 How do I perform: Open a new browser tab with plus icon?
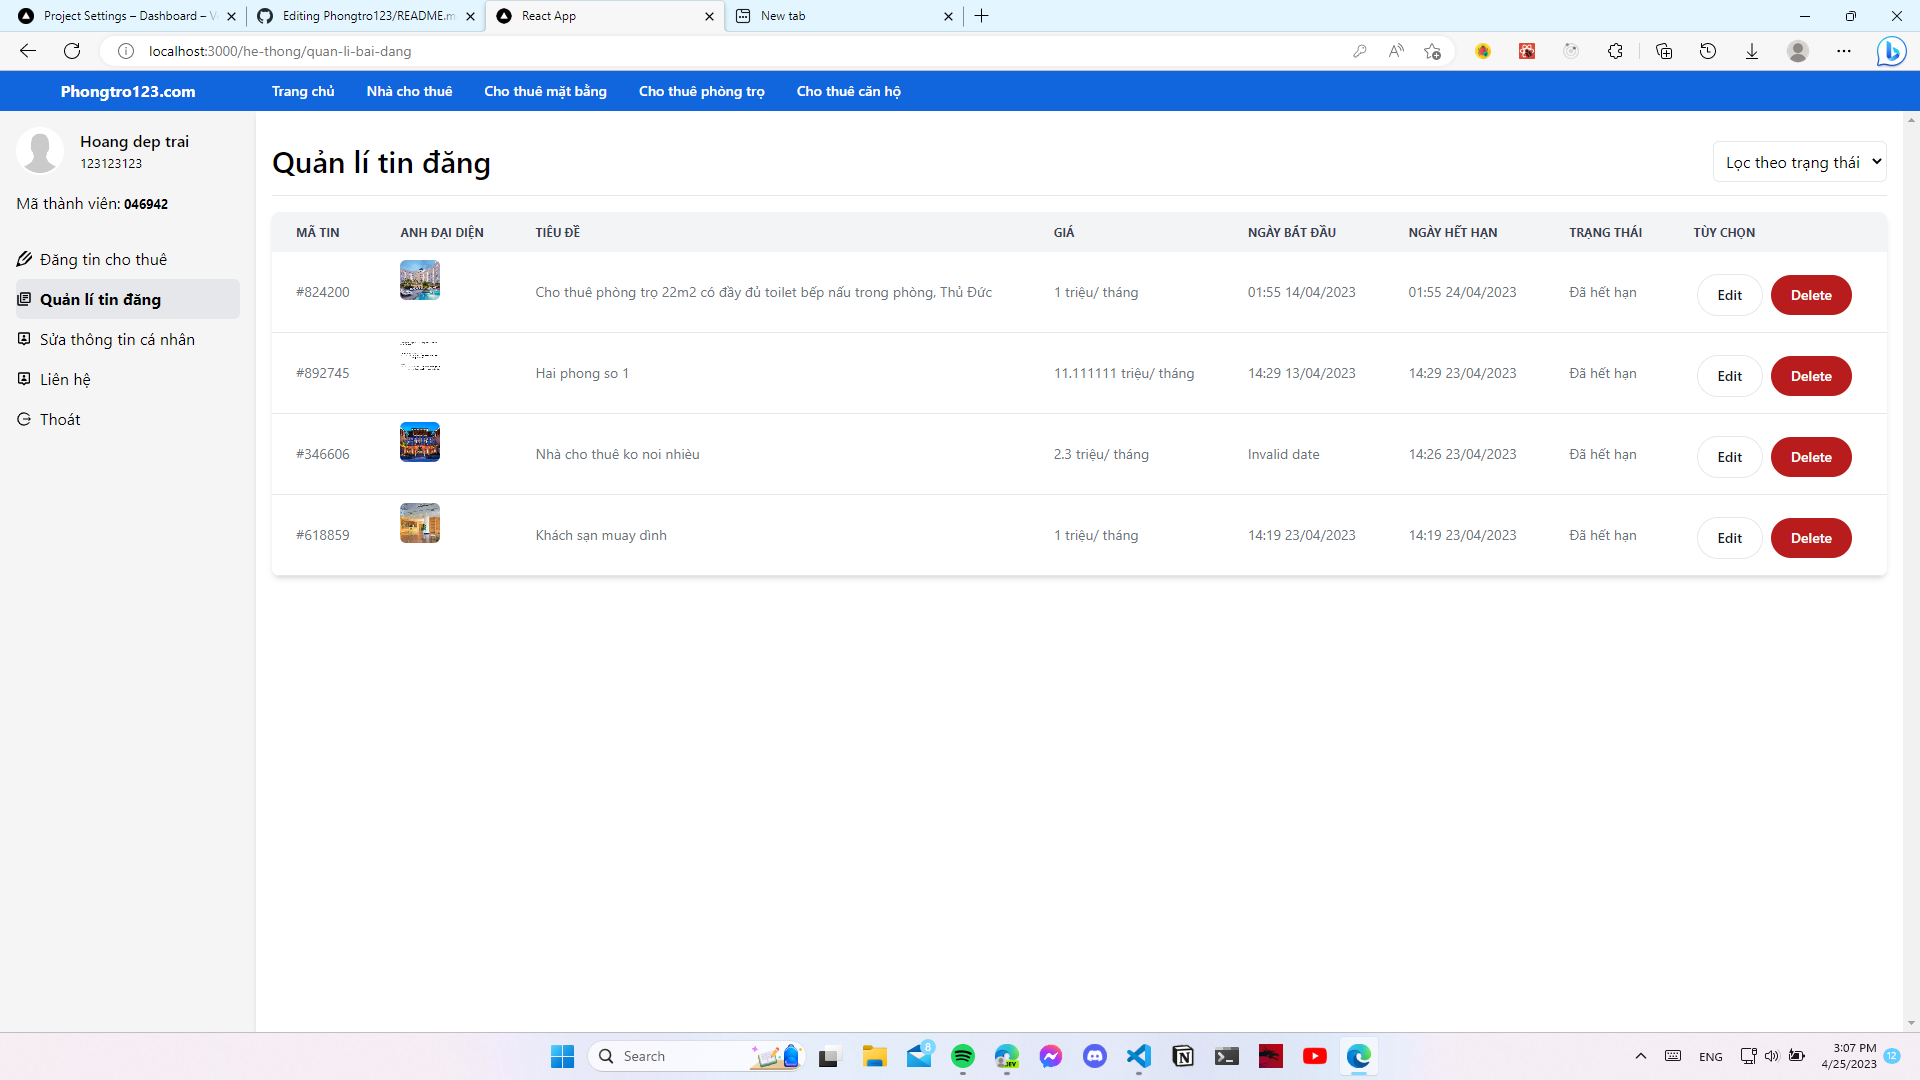[982, 16]
